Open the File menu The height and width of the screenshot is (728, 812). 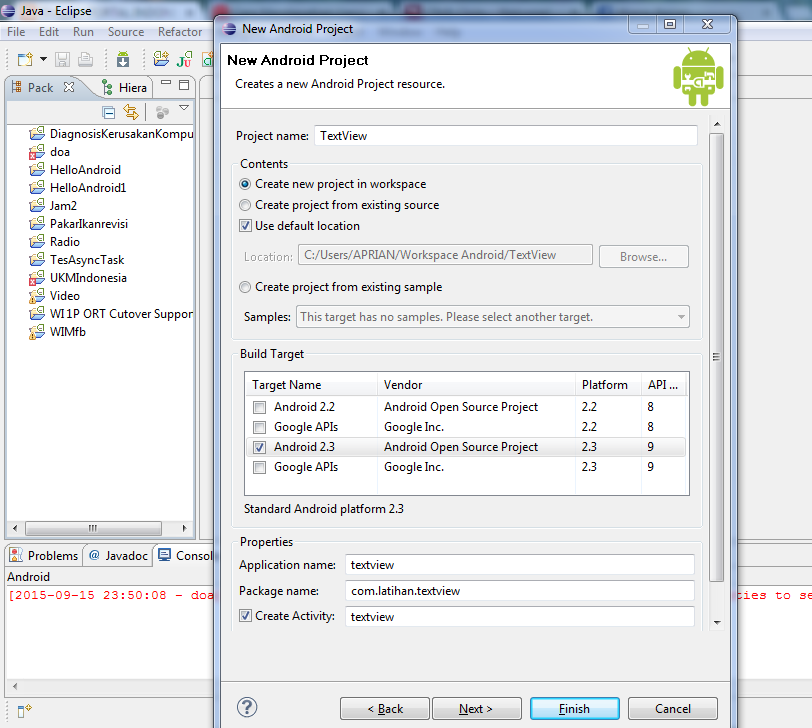pyautogui.click(x=16, y=32)
